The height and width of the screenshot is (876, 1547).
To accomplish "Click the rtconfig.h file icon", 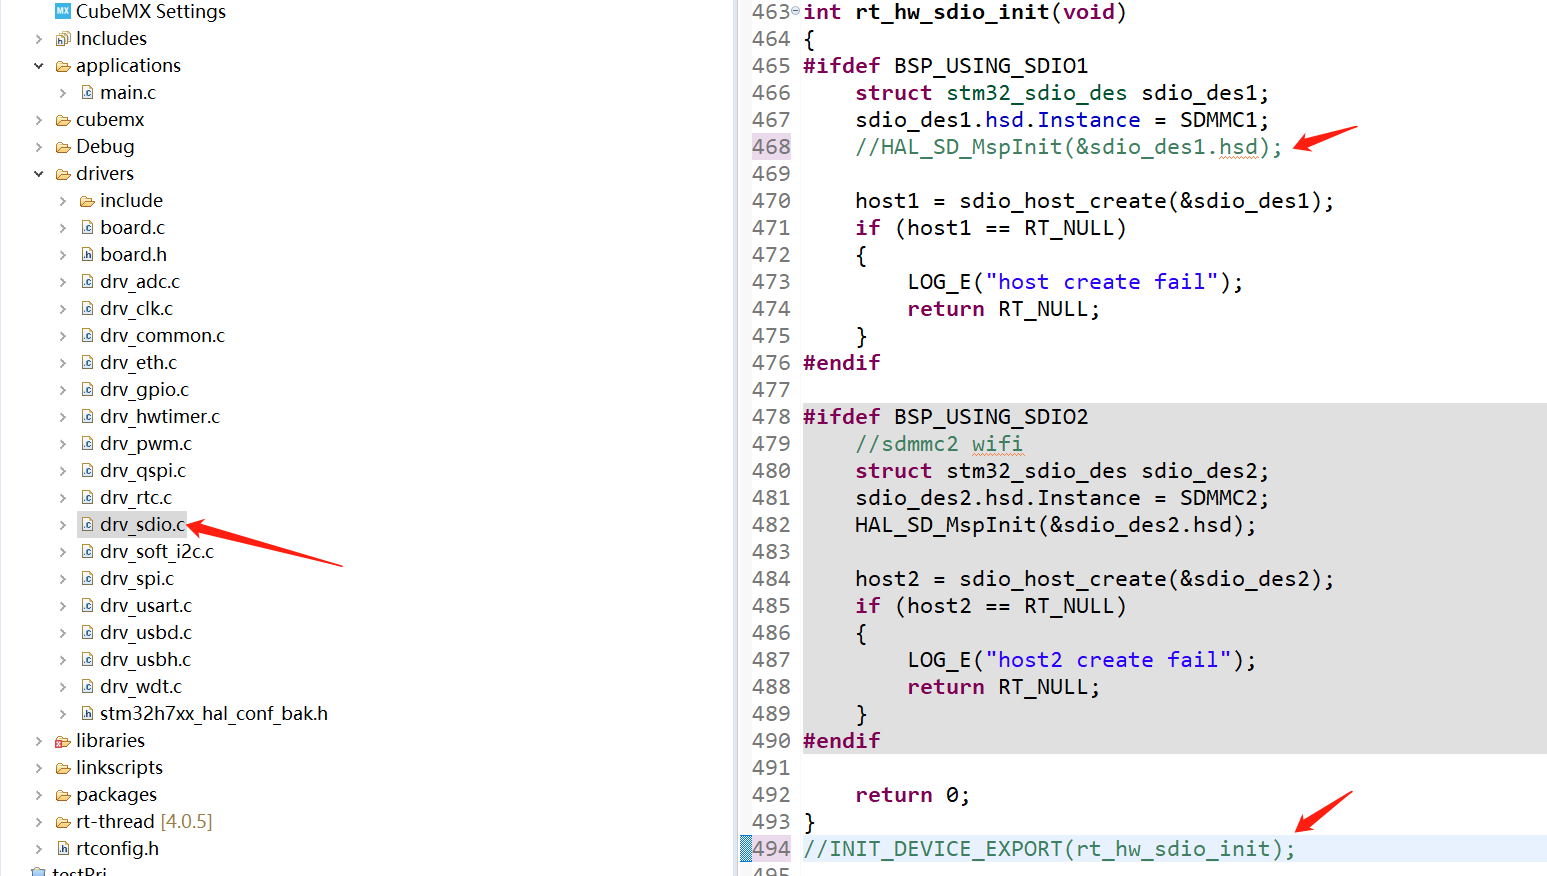I will tap(63, 849).
